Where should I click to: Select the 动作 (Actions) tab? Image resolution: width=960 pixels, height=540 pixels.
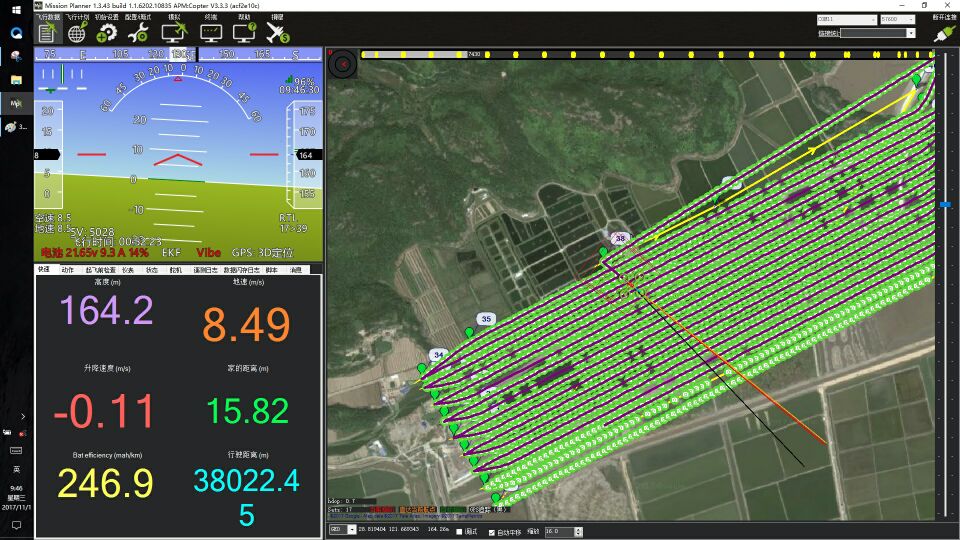pos(67,270)
